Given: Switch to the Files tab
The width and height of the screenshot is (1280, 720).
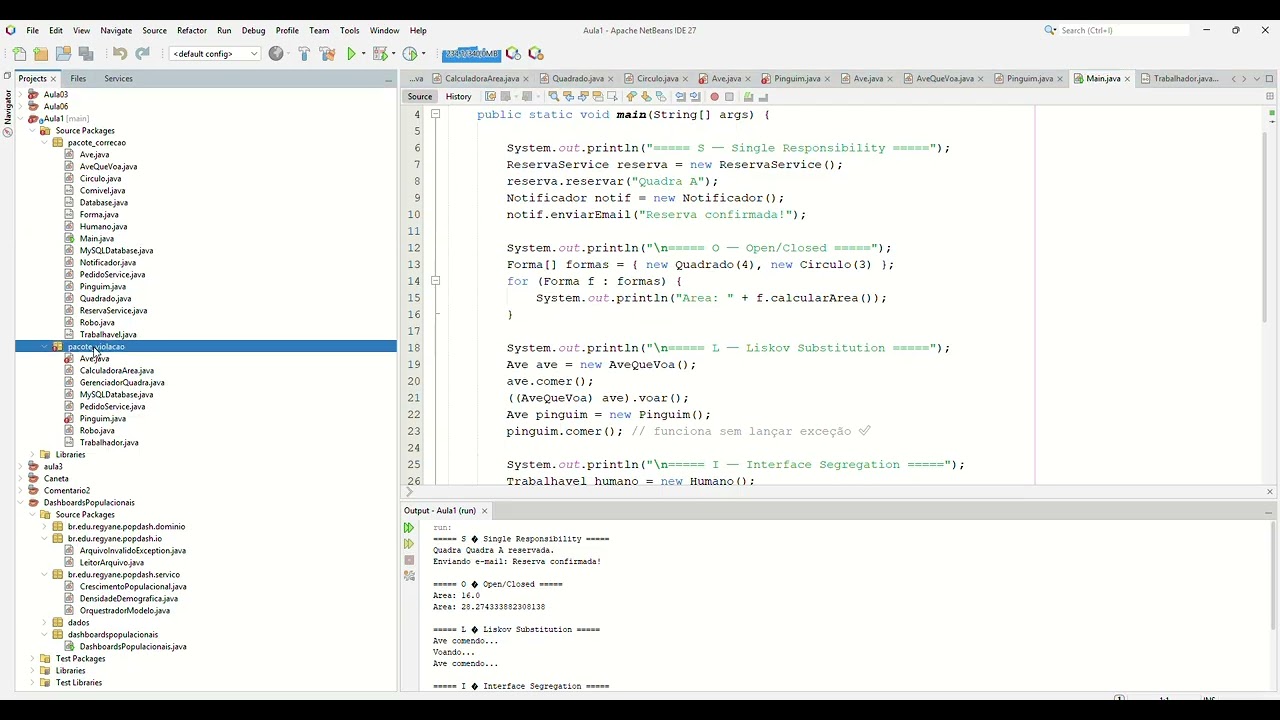Looking at the screenshot, I should pos(78,78).
